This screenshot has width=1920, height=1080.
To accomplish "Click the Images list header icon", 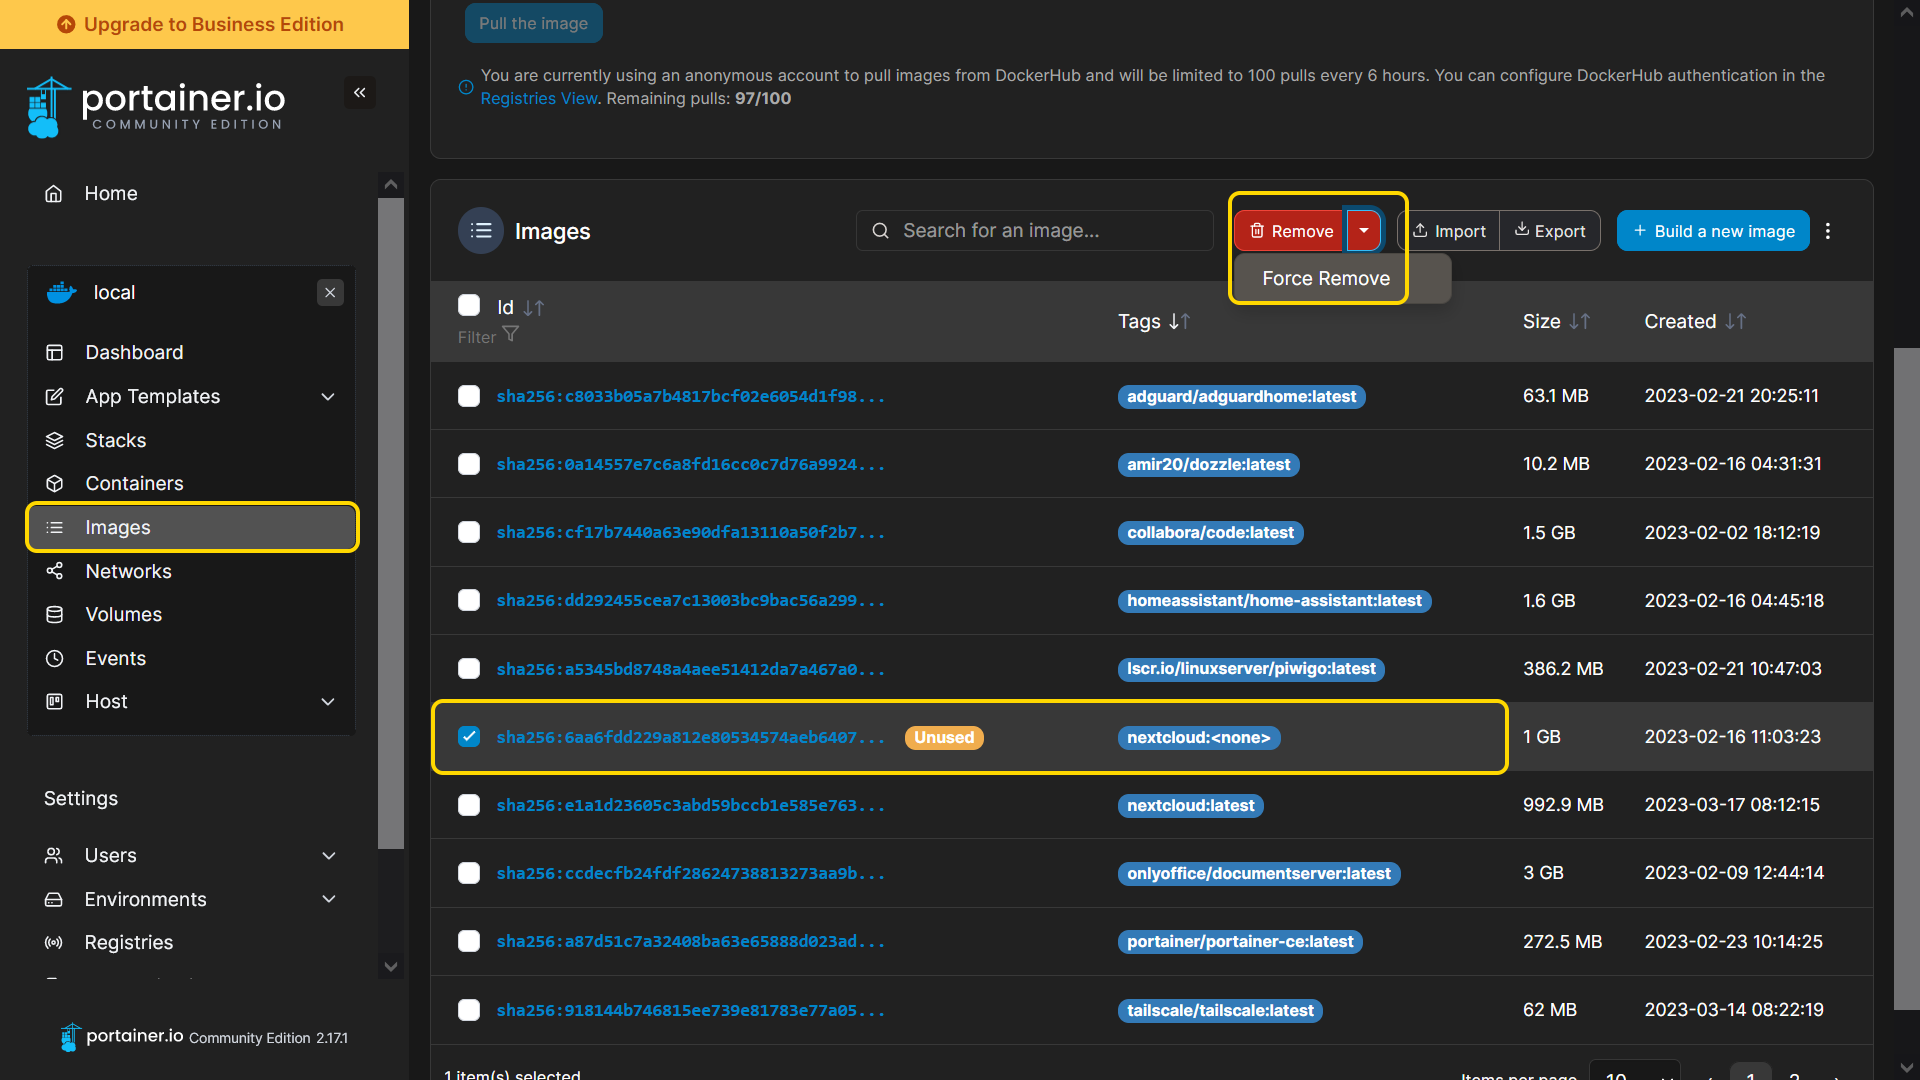I will pos(481,231).
